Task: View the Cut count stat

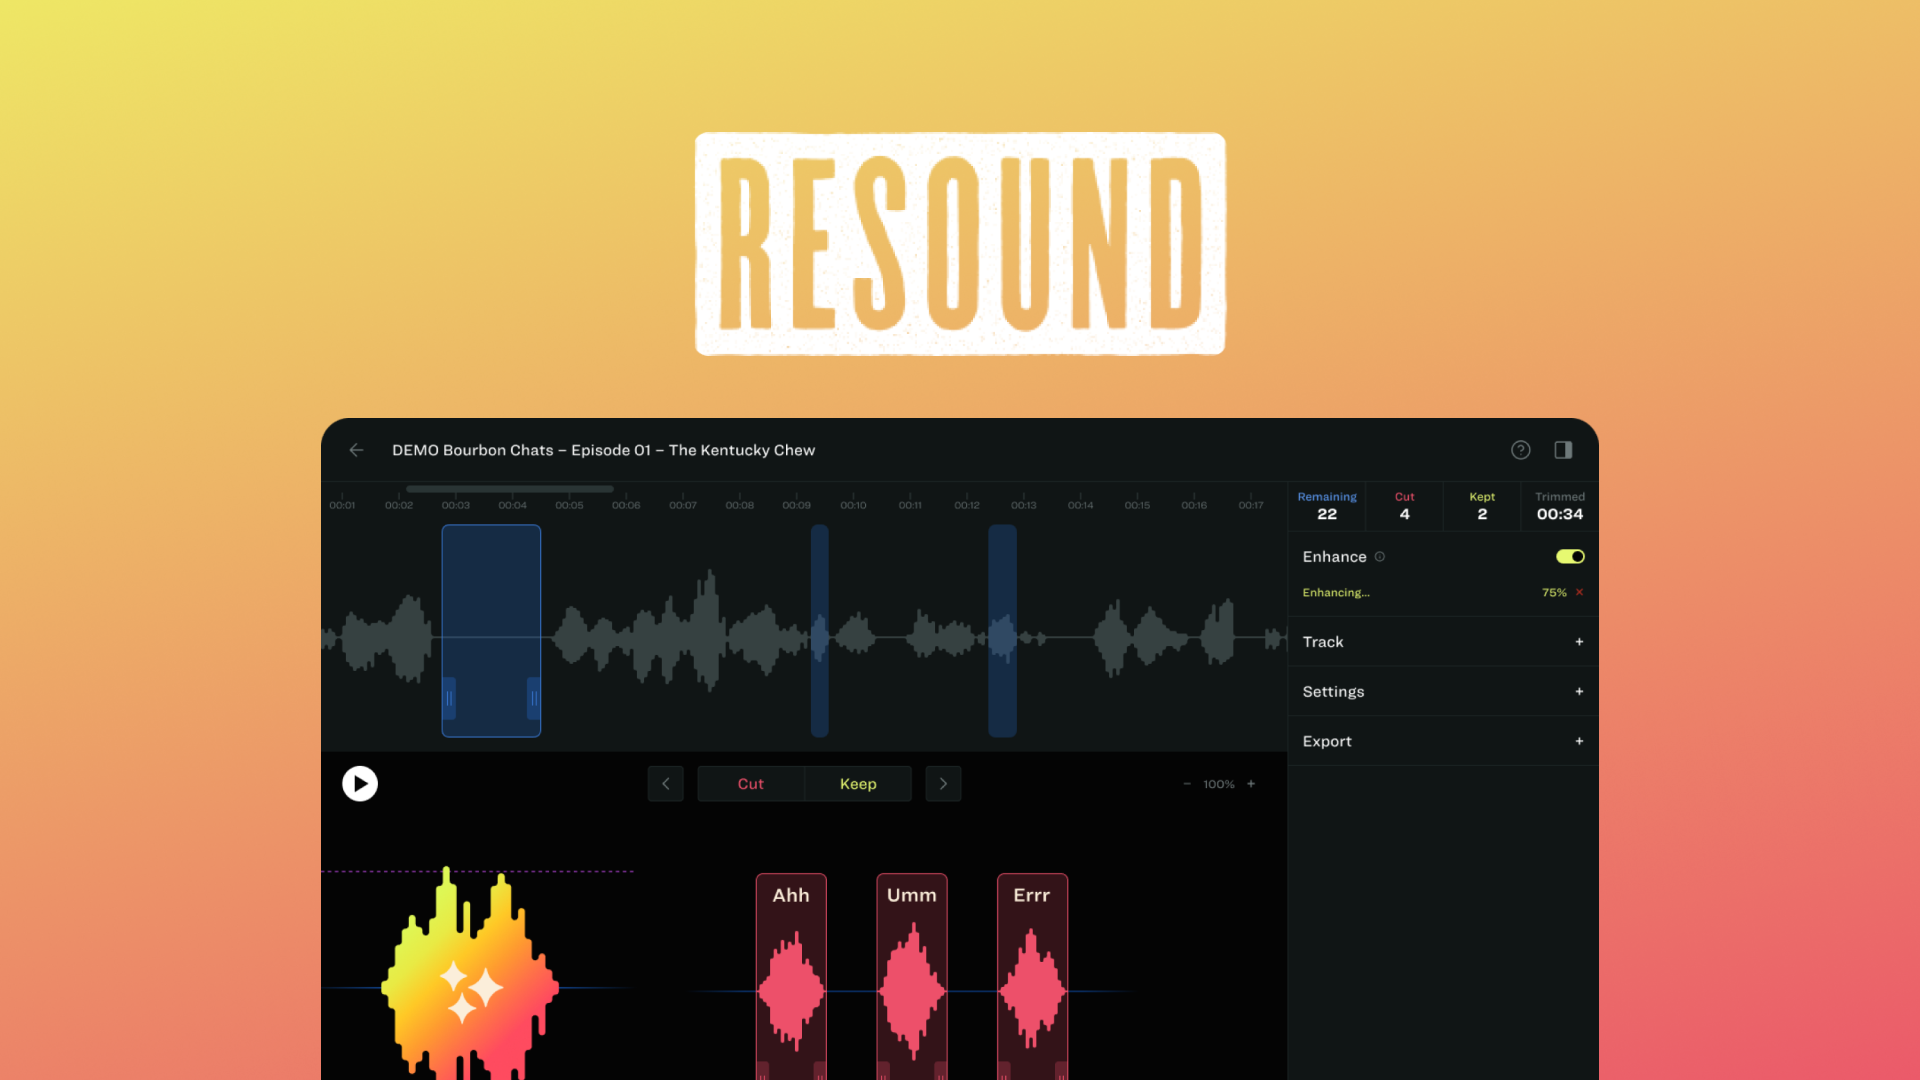Action: click(1404, 506)
